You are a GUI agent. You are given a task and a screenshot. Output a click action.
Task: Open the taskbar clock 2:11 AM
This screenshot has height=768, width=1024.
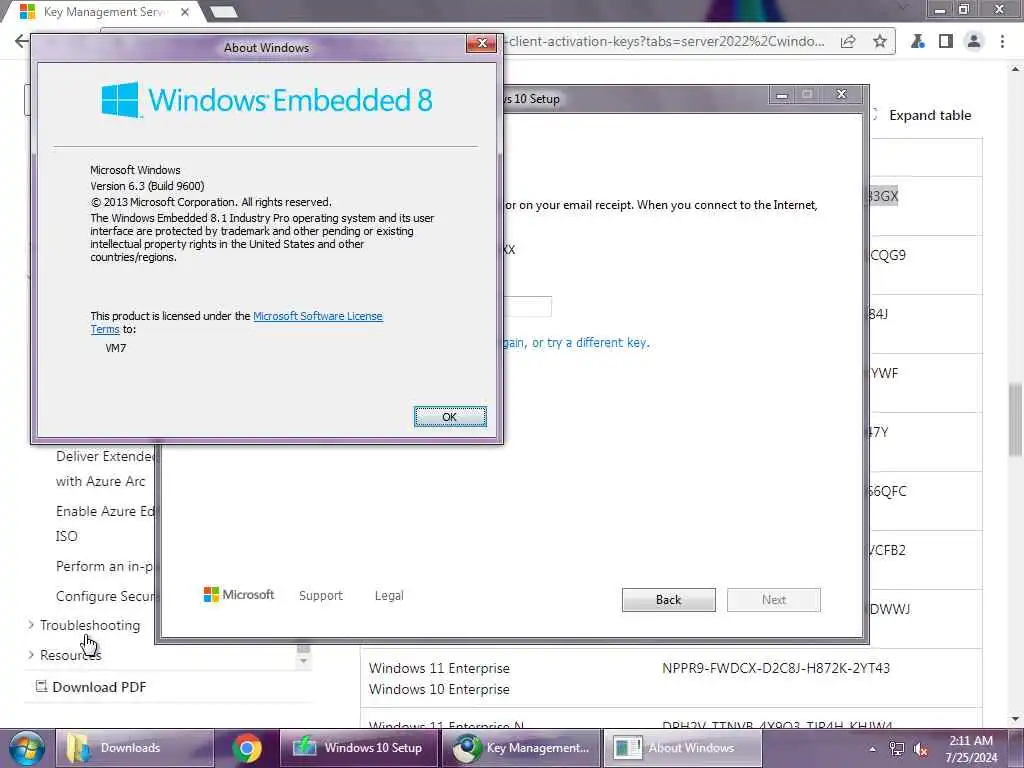tap(971, 749)
